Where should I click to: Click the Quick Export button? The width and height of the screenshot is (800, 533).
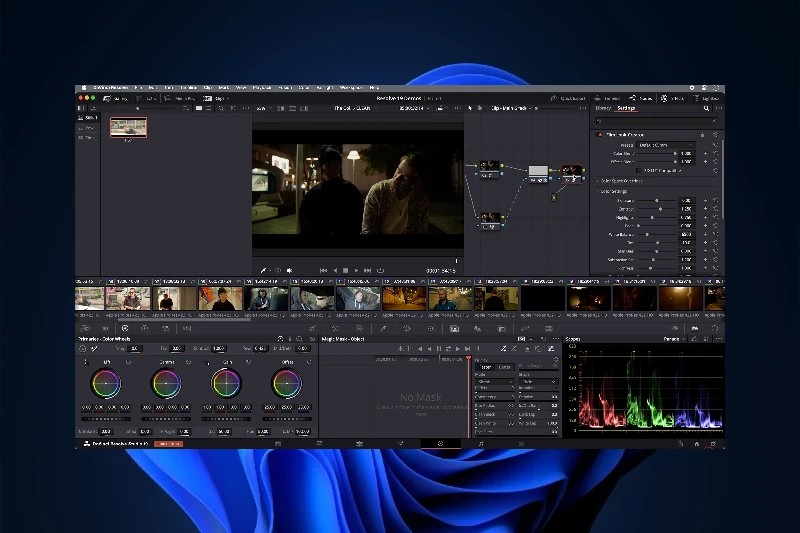(567, 98)
